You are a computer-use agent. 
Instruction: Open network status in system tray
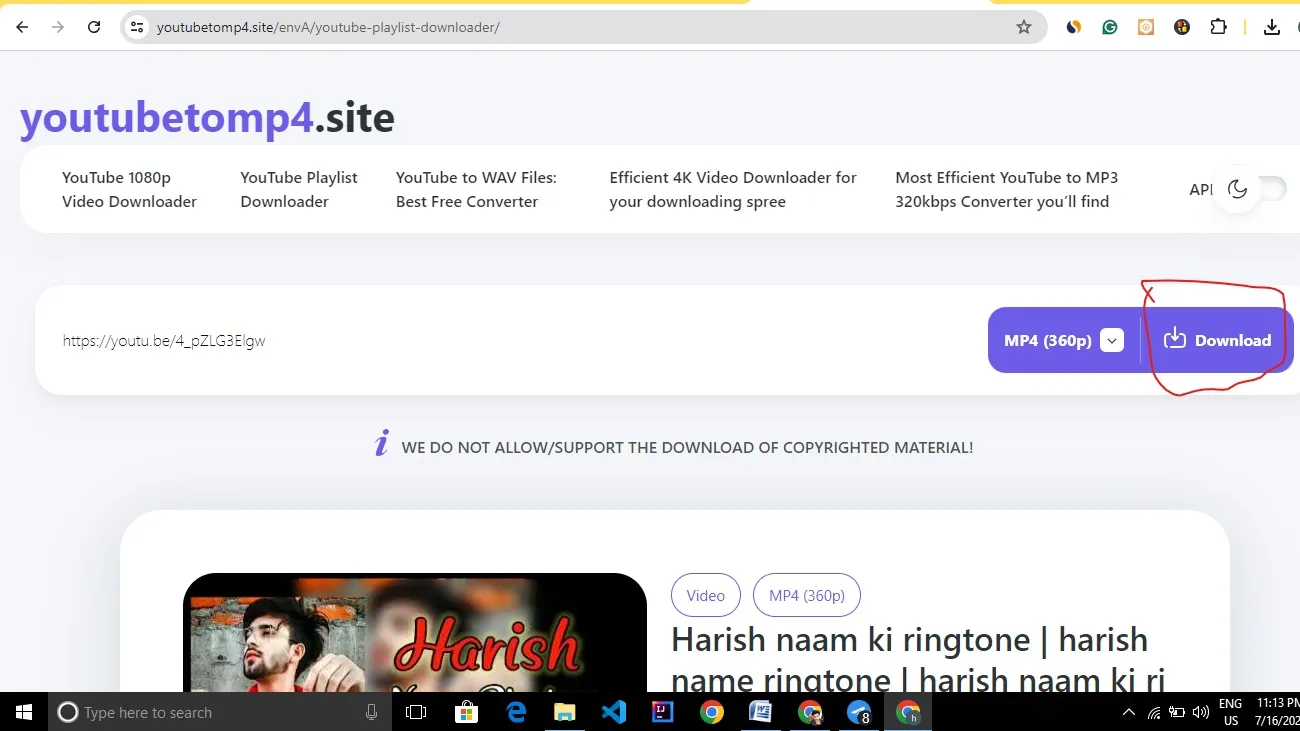tap(1154, 713)
